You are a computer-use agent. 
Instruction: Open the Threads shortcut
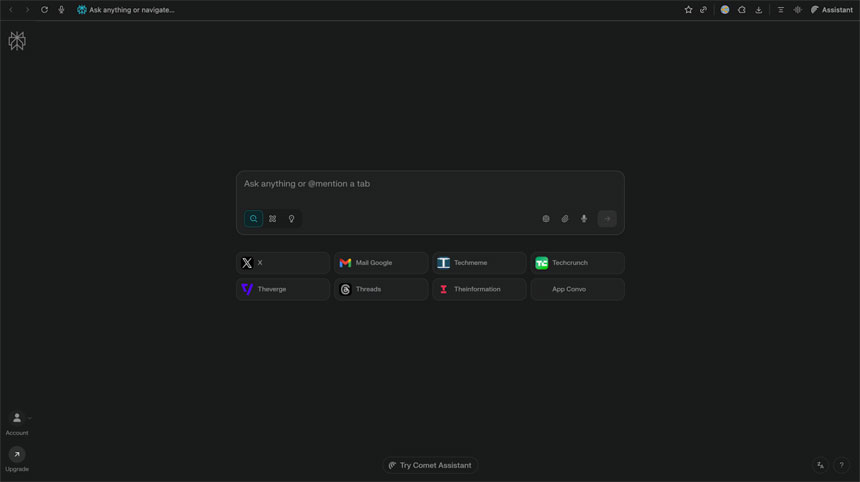pos(381,289)
